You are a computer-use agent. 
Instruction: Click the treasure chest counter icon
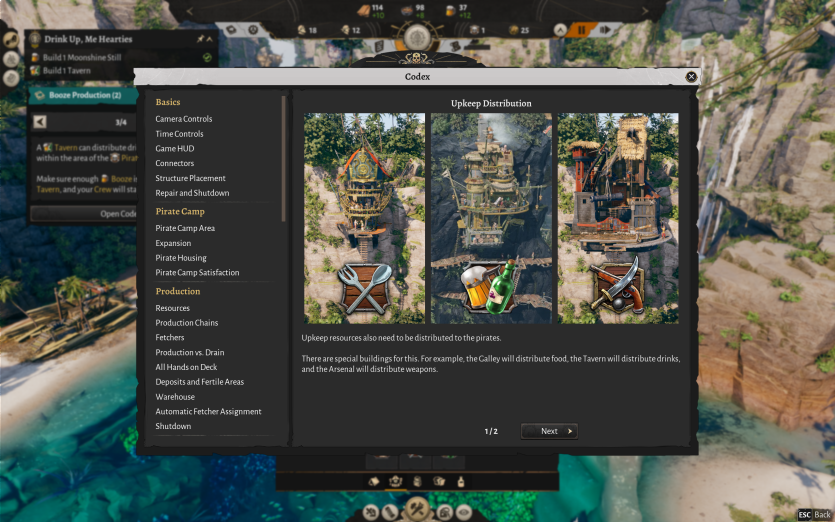click(x=474, y=30)
